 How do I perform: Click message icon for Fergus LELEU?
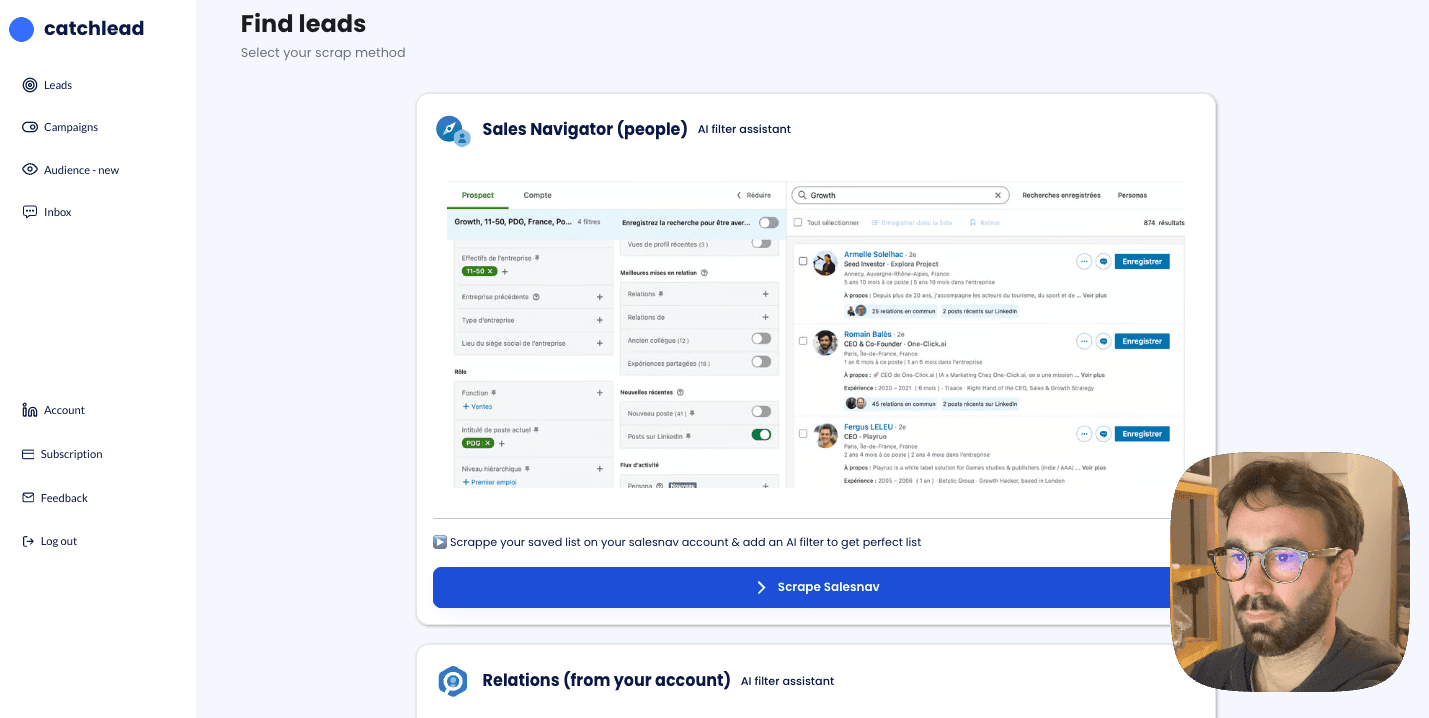point(1104,434)
